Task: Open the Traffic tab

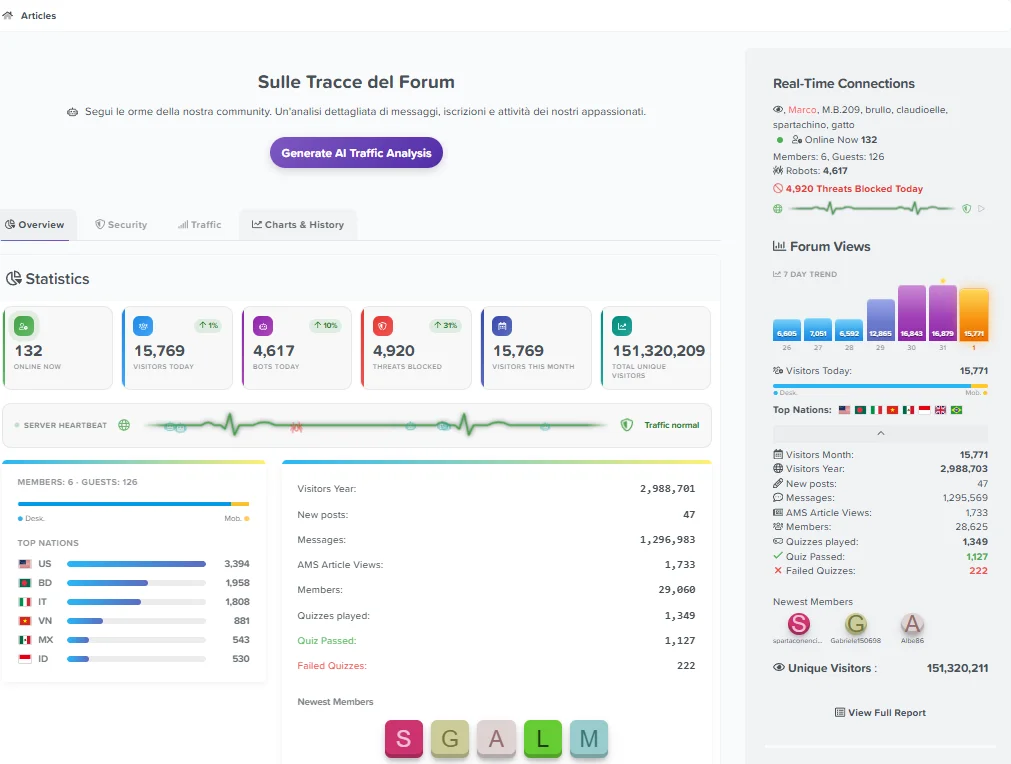Action: [199, 224]
